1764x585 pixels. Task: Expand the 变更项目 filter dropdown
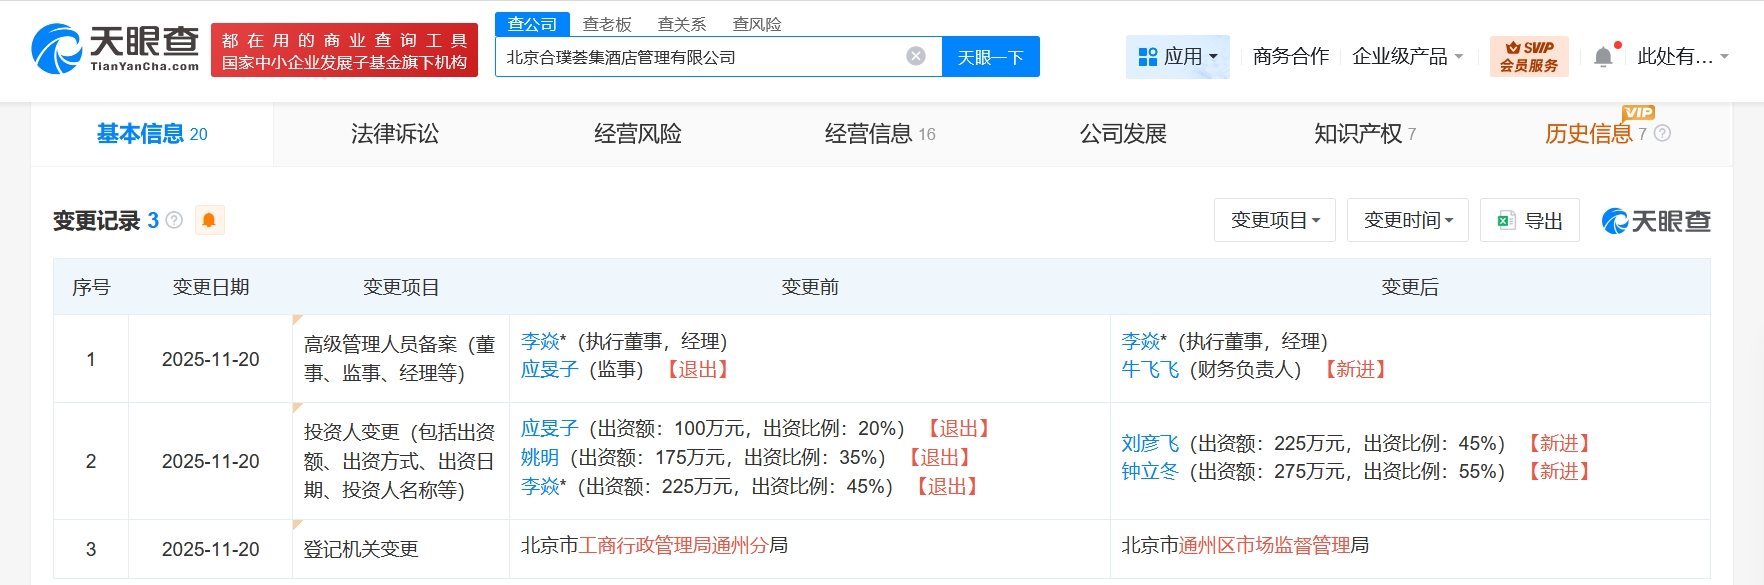click(x=1275, y=220)
